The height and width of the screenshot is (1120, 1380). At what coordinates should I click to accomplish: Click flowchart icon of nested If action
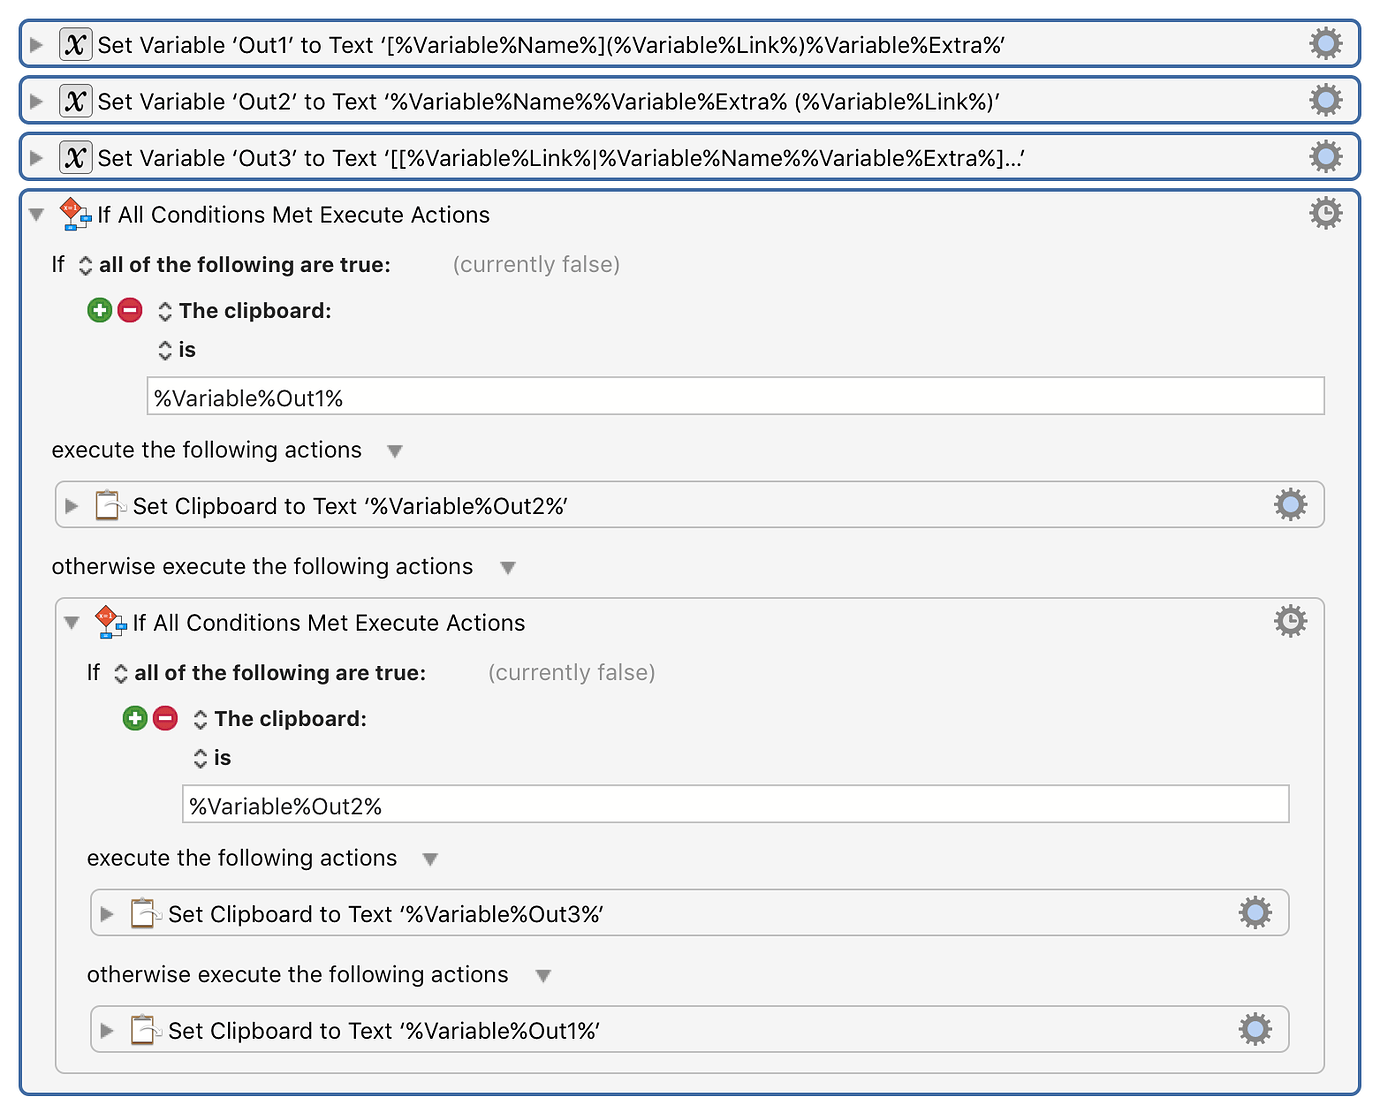[110, 622]
